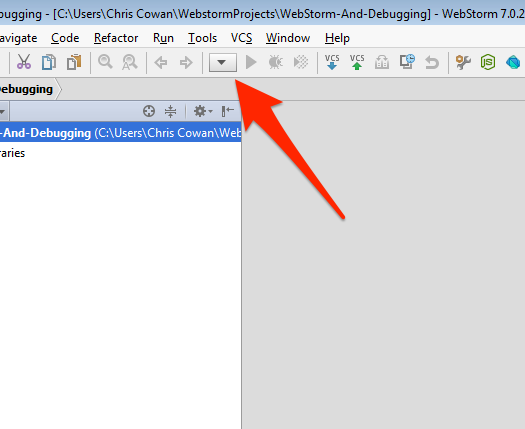Click the Run with Coverage icon
This screenshot has width=525, height=429.
pos(301,62)
